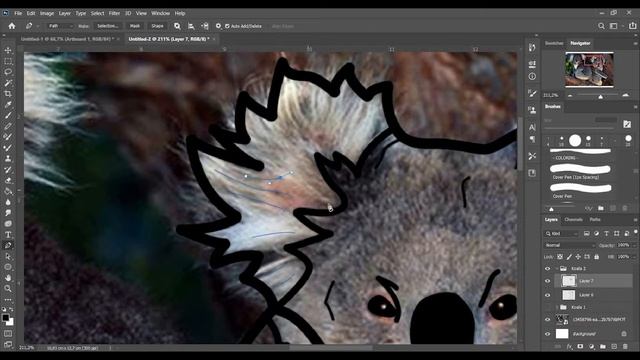Image resolution: width=640 pixels, height=360 pixels.
Task: Collapse the Koala 2 group
Action: point(557,269)
